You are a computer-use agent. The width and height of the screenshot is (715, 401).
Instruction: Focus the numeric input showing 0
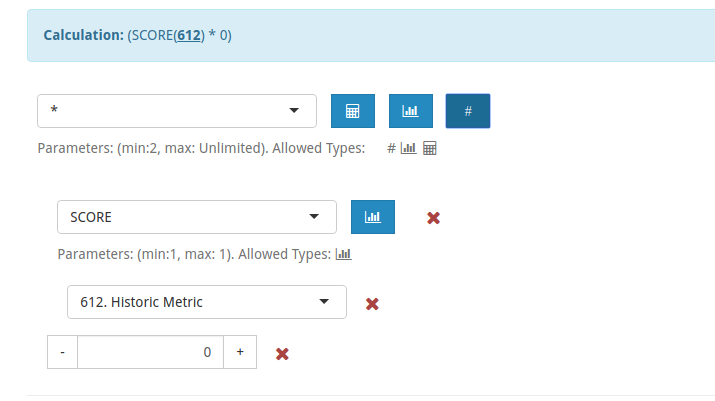pyautogui.click(x=150, y=352)
